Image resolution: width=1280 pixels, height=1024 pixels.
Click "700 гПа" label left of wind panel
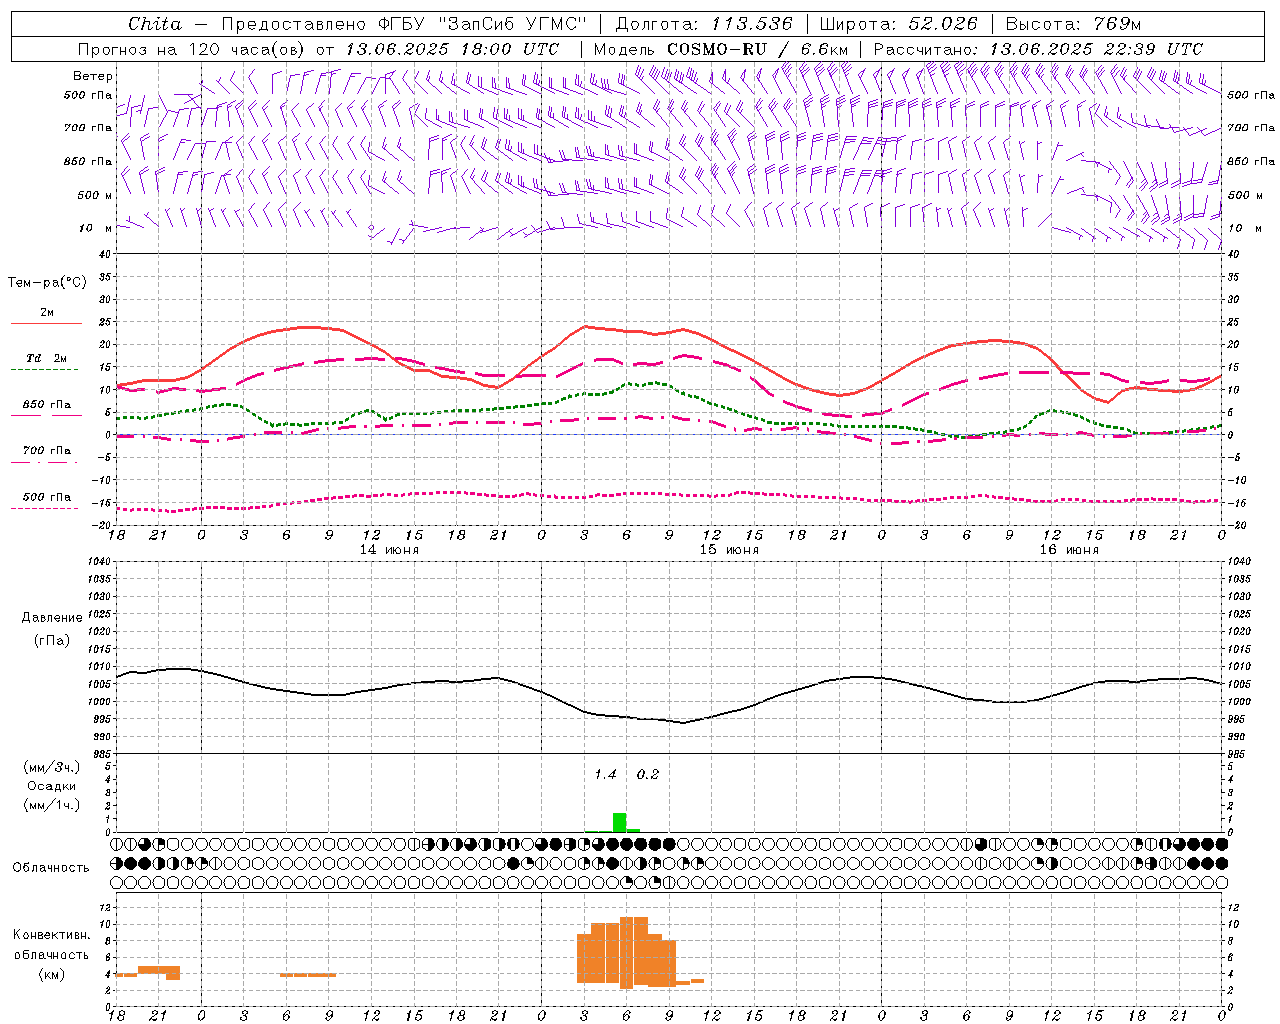pyautogui.click(x=88, y=128)
